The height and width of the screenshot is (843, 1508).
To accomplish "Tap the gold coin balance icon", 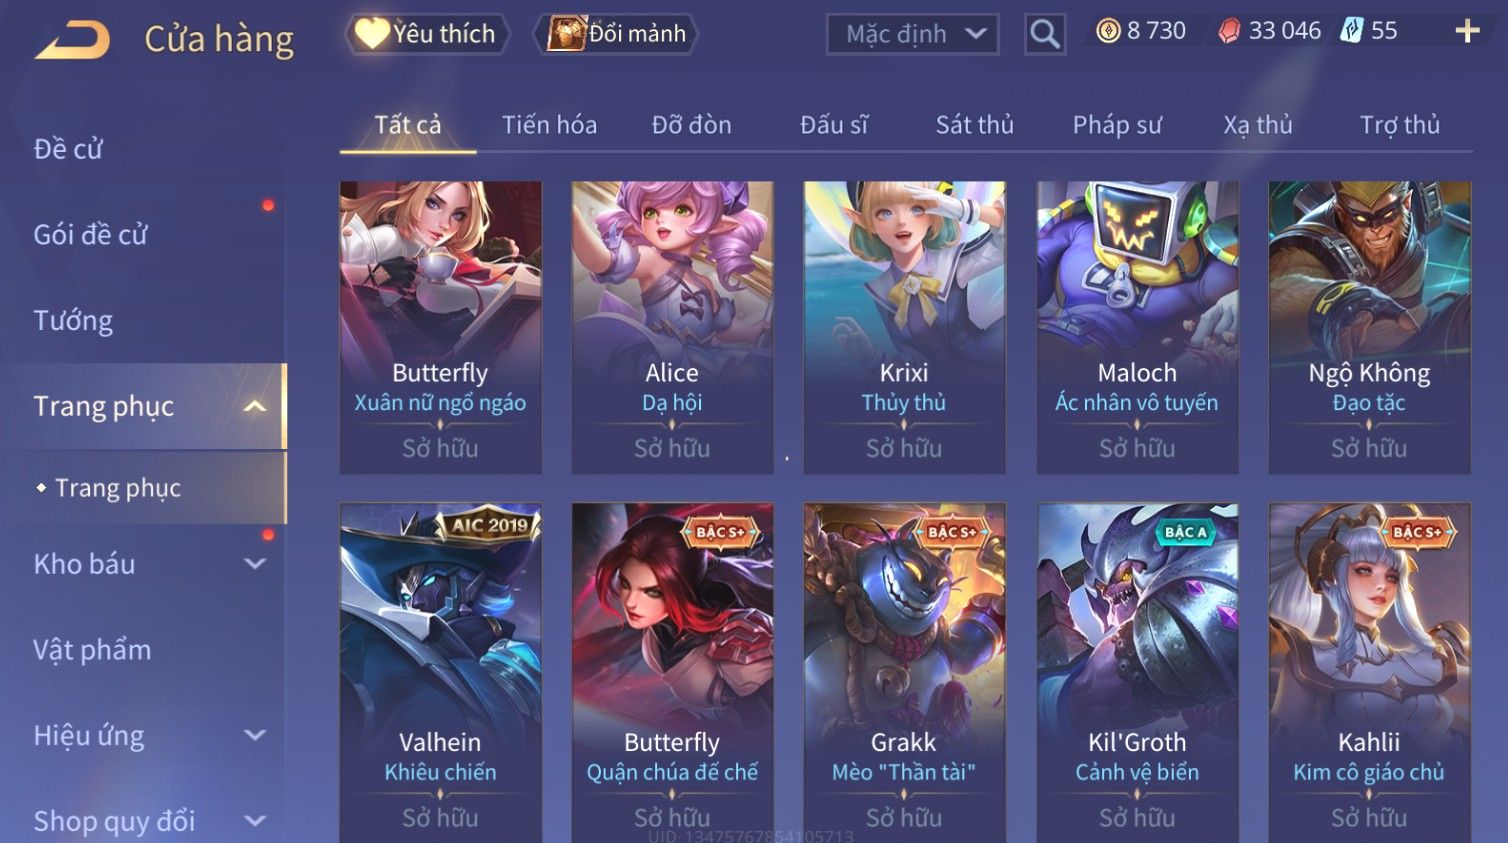I will pos(1108,31).
